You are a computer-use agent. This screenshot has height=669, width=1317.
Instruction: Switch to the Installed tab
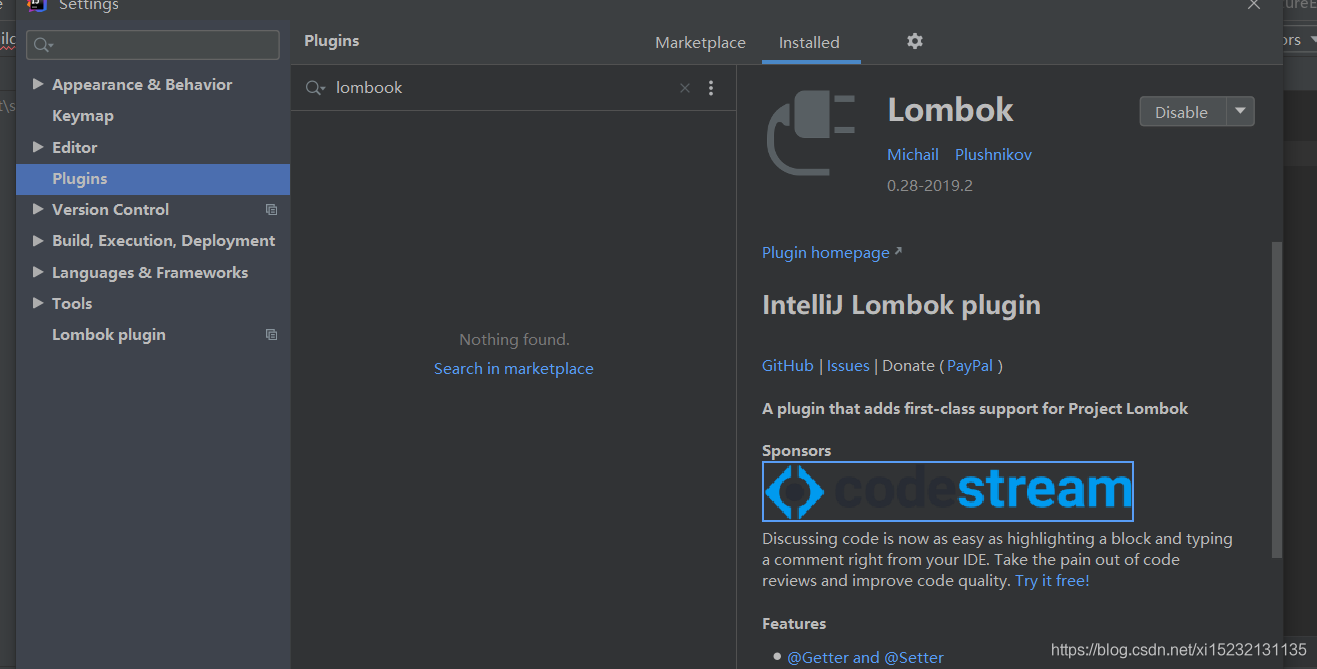click(x=809, y=42)
